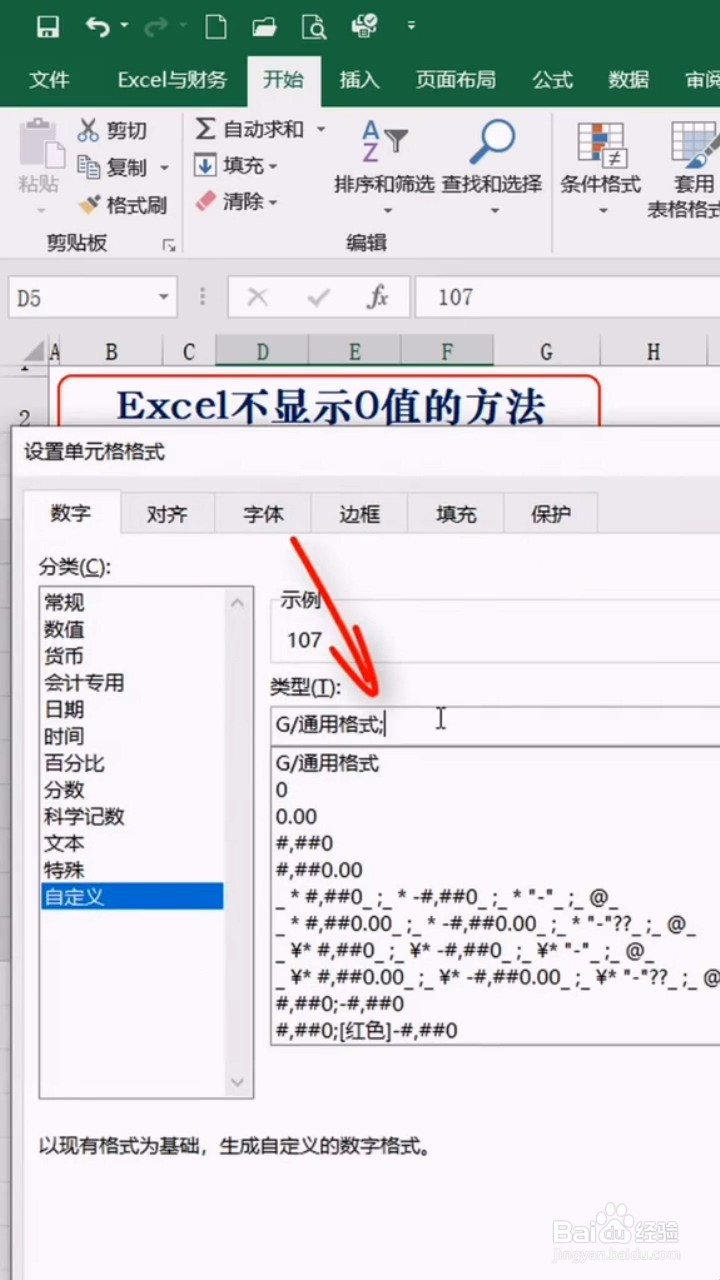Open the 页面布局 ribbon tab
This screenshot has height=1280, width=720.
455,80
